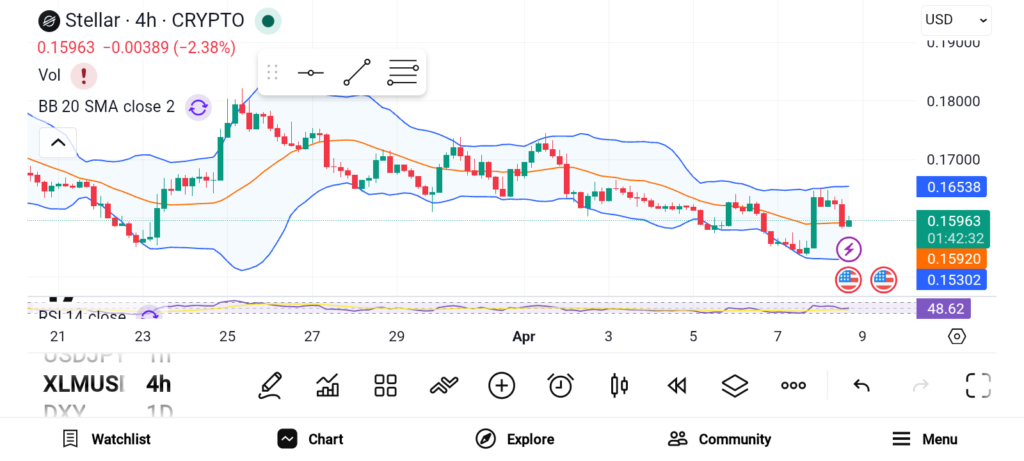Open the layout grid apps icon
This screenshot has height=461, width=1024.
(x=385, y=385)
